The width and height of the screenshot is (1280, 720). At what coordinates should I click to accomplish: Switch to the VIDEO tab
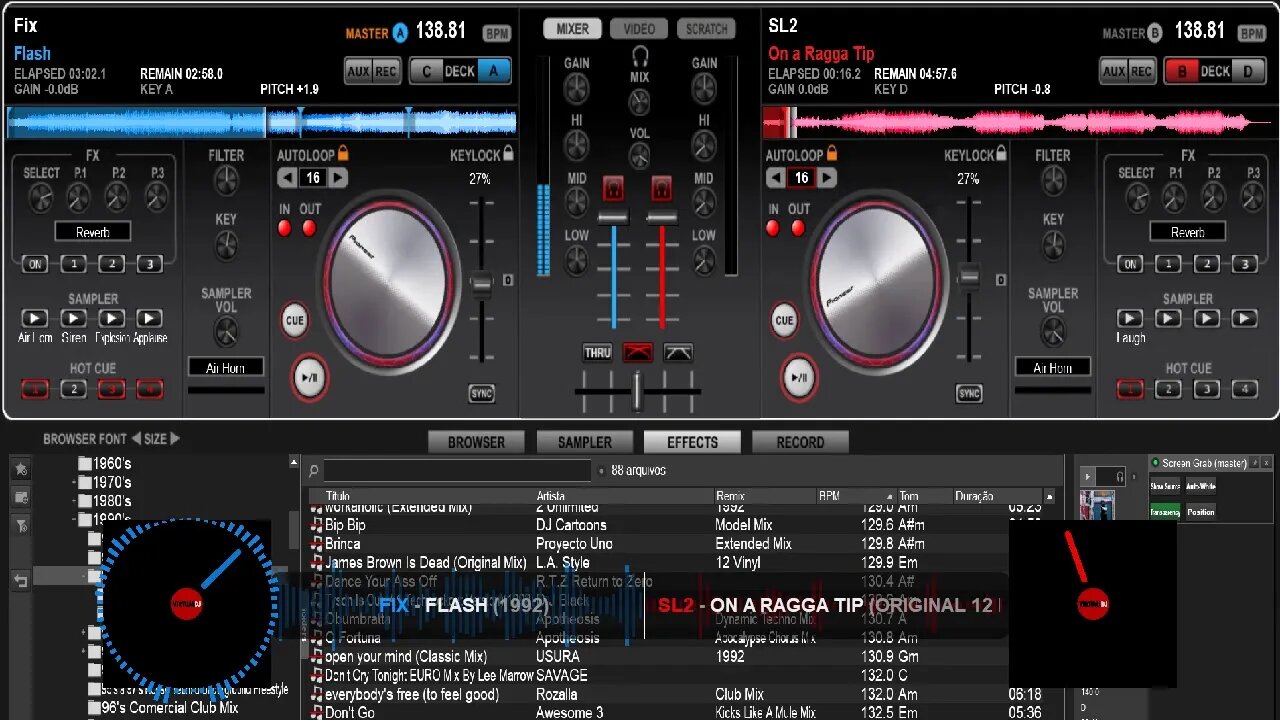(640, 29)
